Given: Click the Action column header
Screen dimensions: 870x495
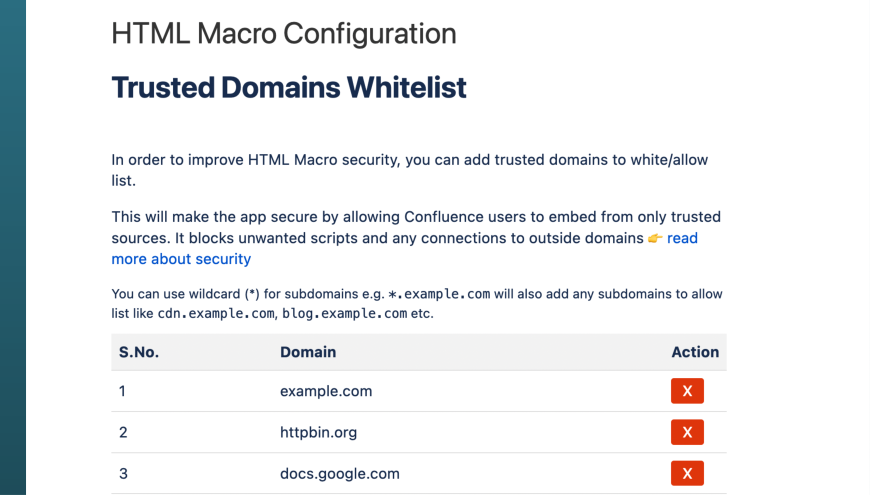Looking at the screenshot, I should (695, 352).
